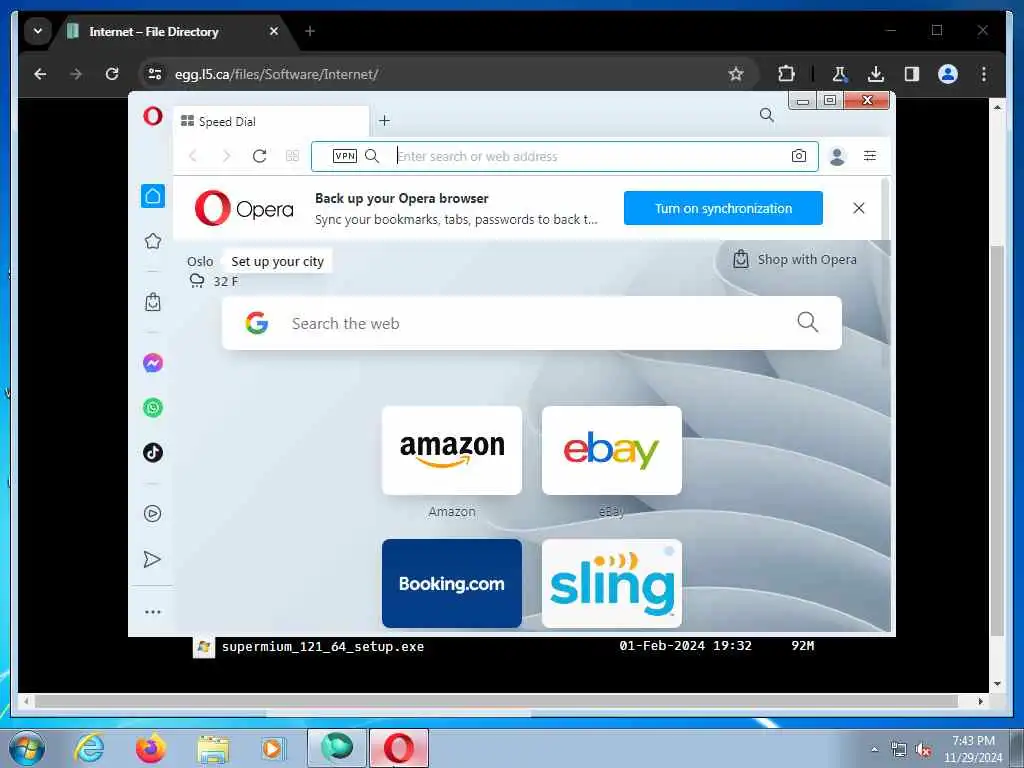The width and height of the screenshot is (1024, 768).
Task: Click the Opera menu logo icon
Action: pyautogui.click(x=153, y=116)
